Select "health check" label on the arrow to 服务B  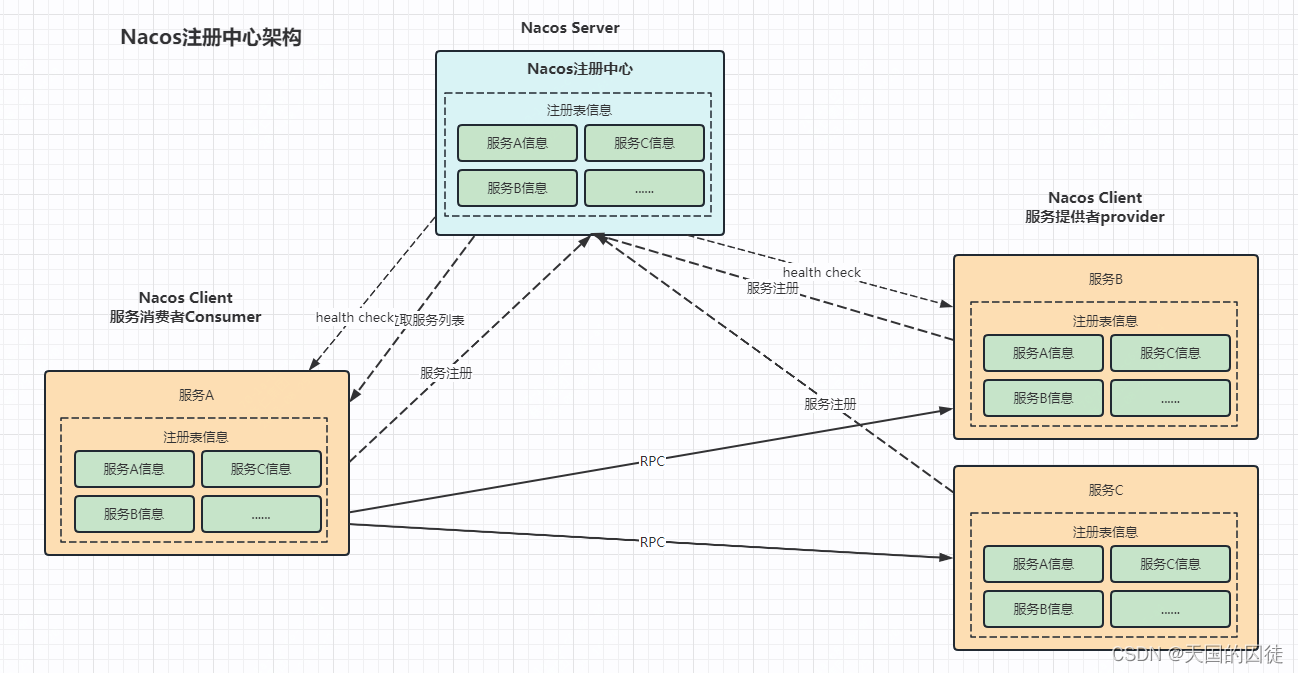click(822, 272)
